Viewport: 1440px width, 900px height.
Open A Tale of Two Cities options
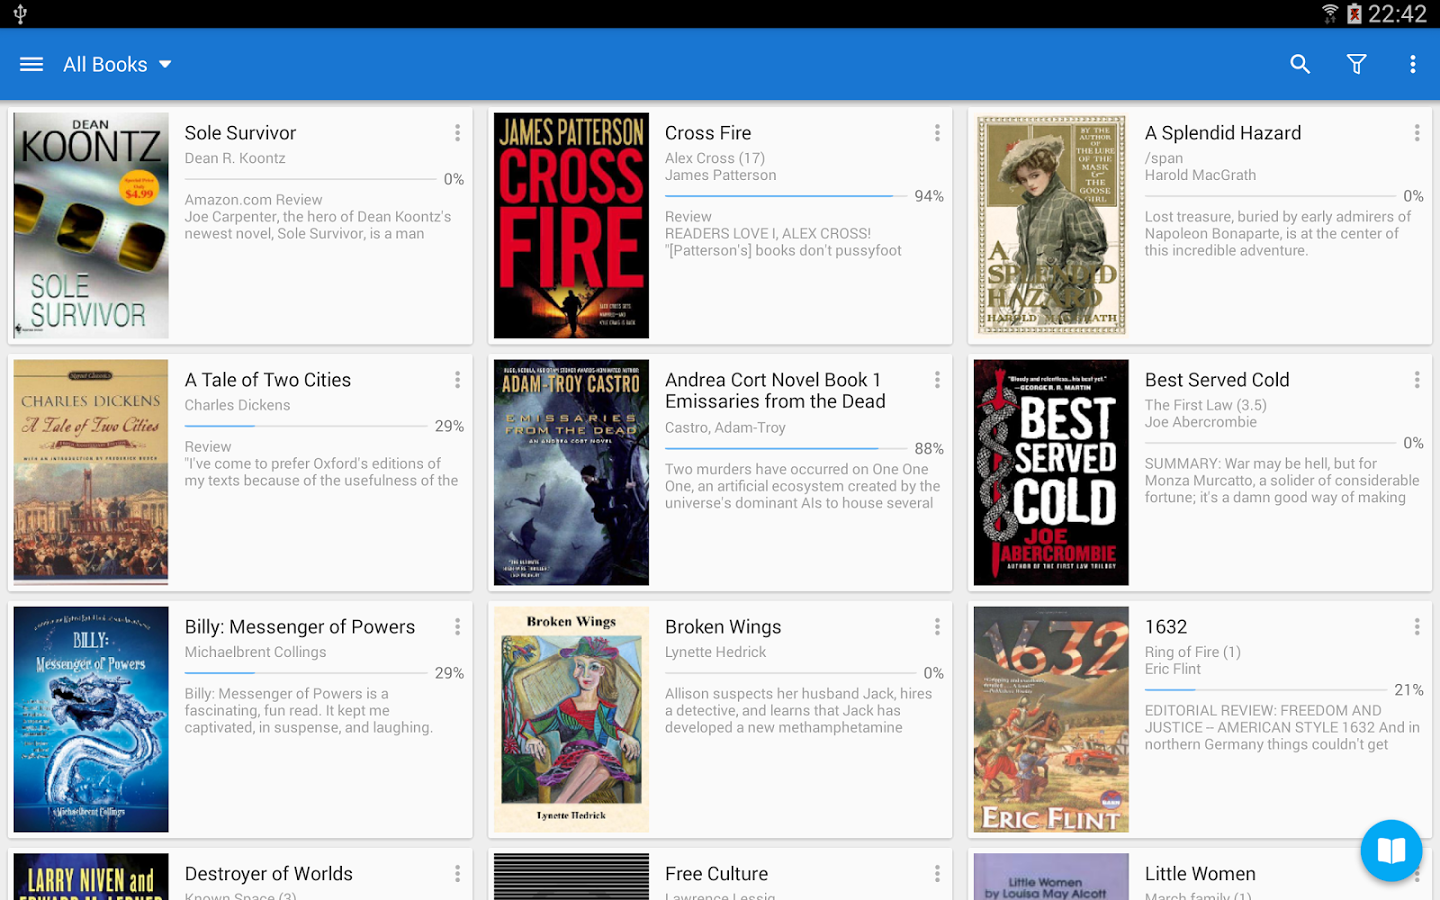pos(457,380)
